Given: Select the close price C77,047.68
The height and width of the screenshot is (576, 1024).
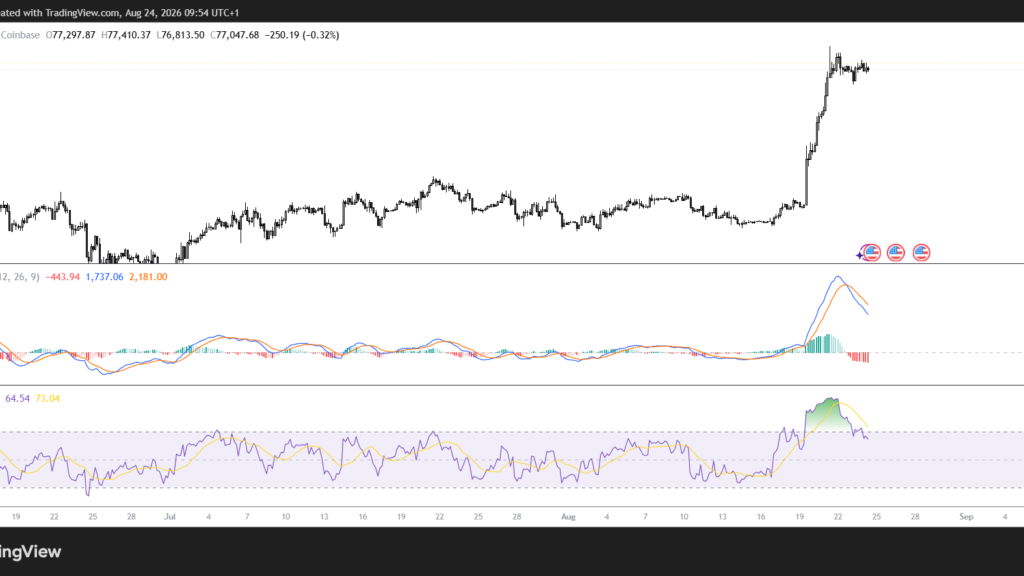Looking at the screenshot, I should [x=234, y=35].
